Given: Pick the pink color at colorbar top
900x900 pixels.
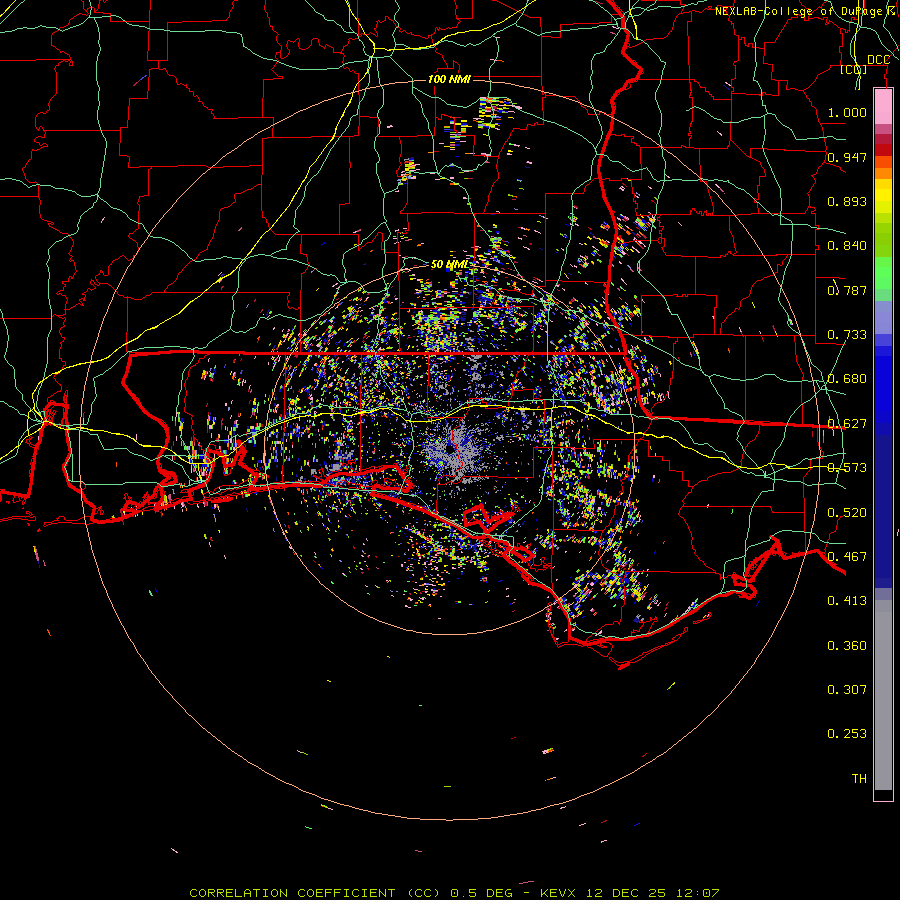Looking at the screenshot, I should (883, 106).
